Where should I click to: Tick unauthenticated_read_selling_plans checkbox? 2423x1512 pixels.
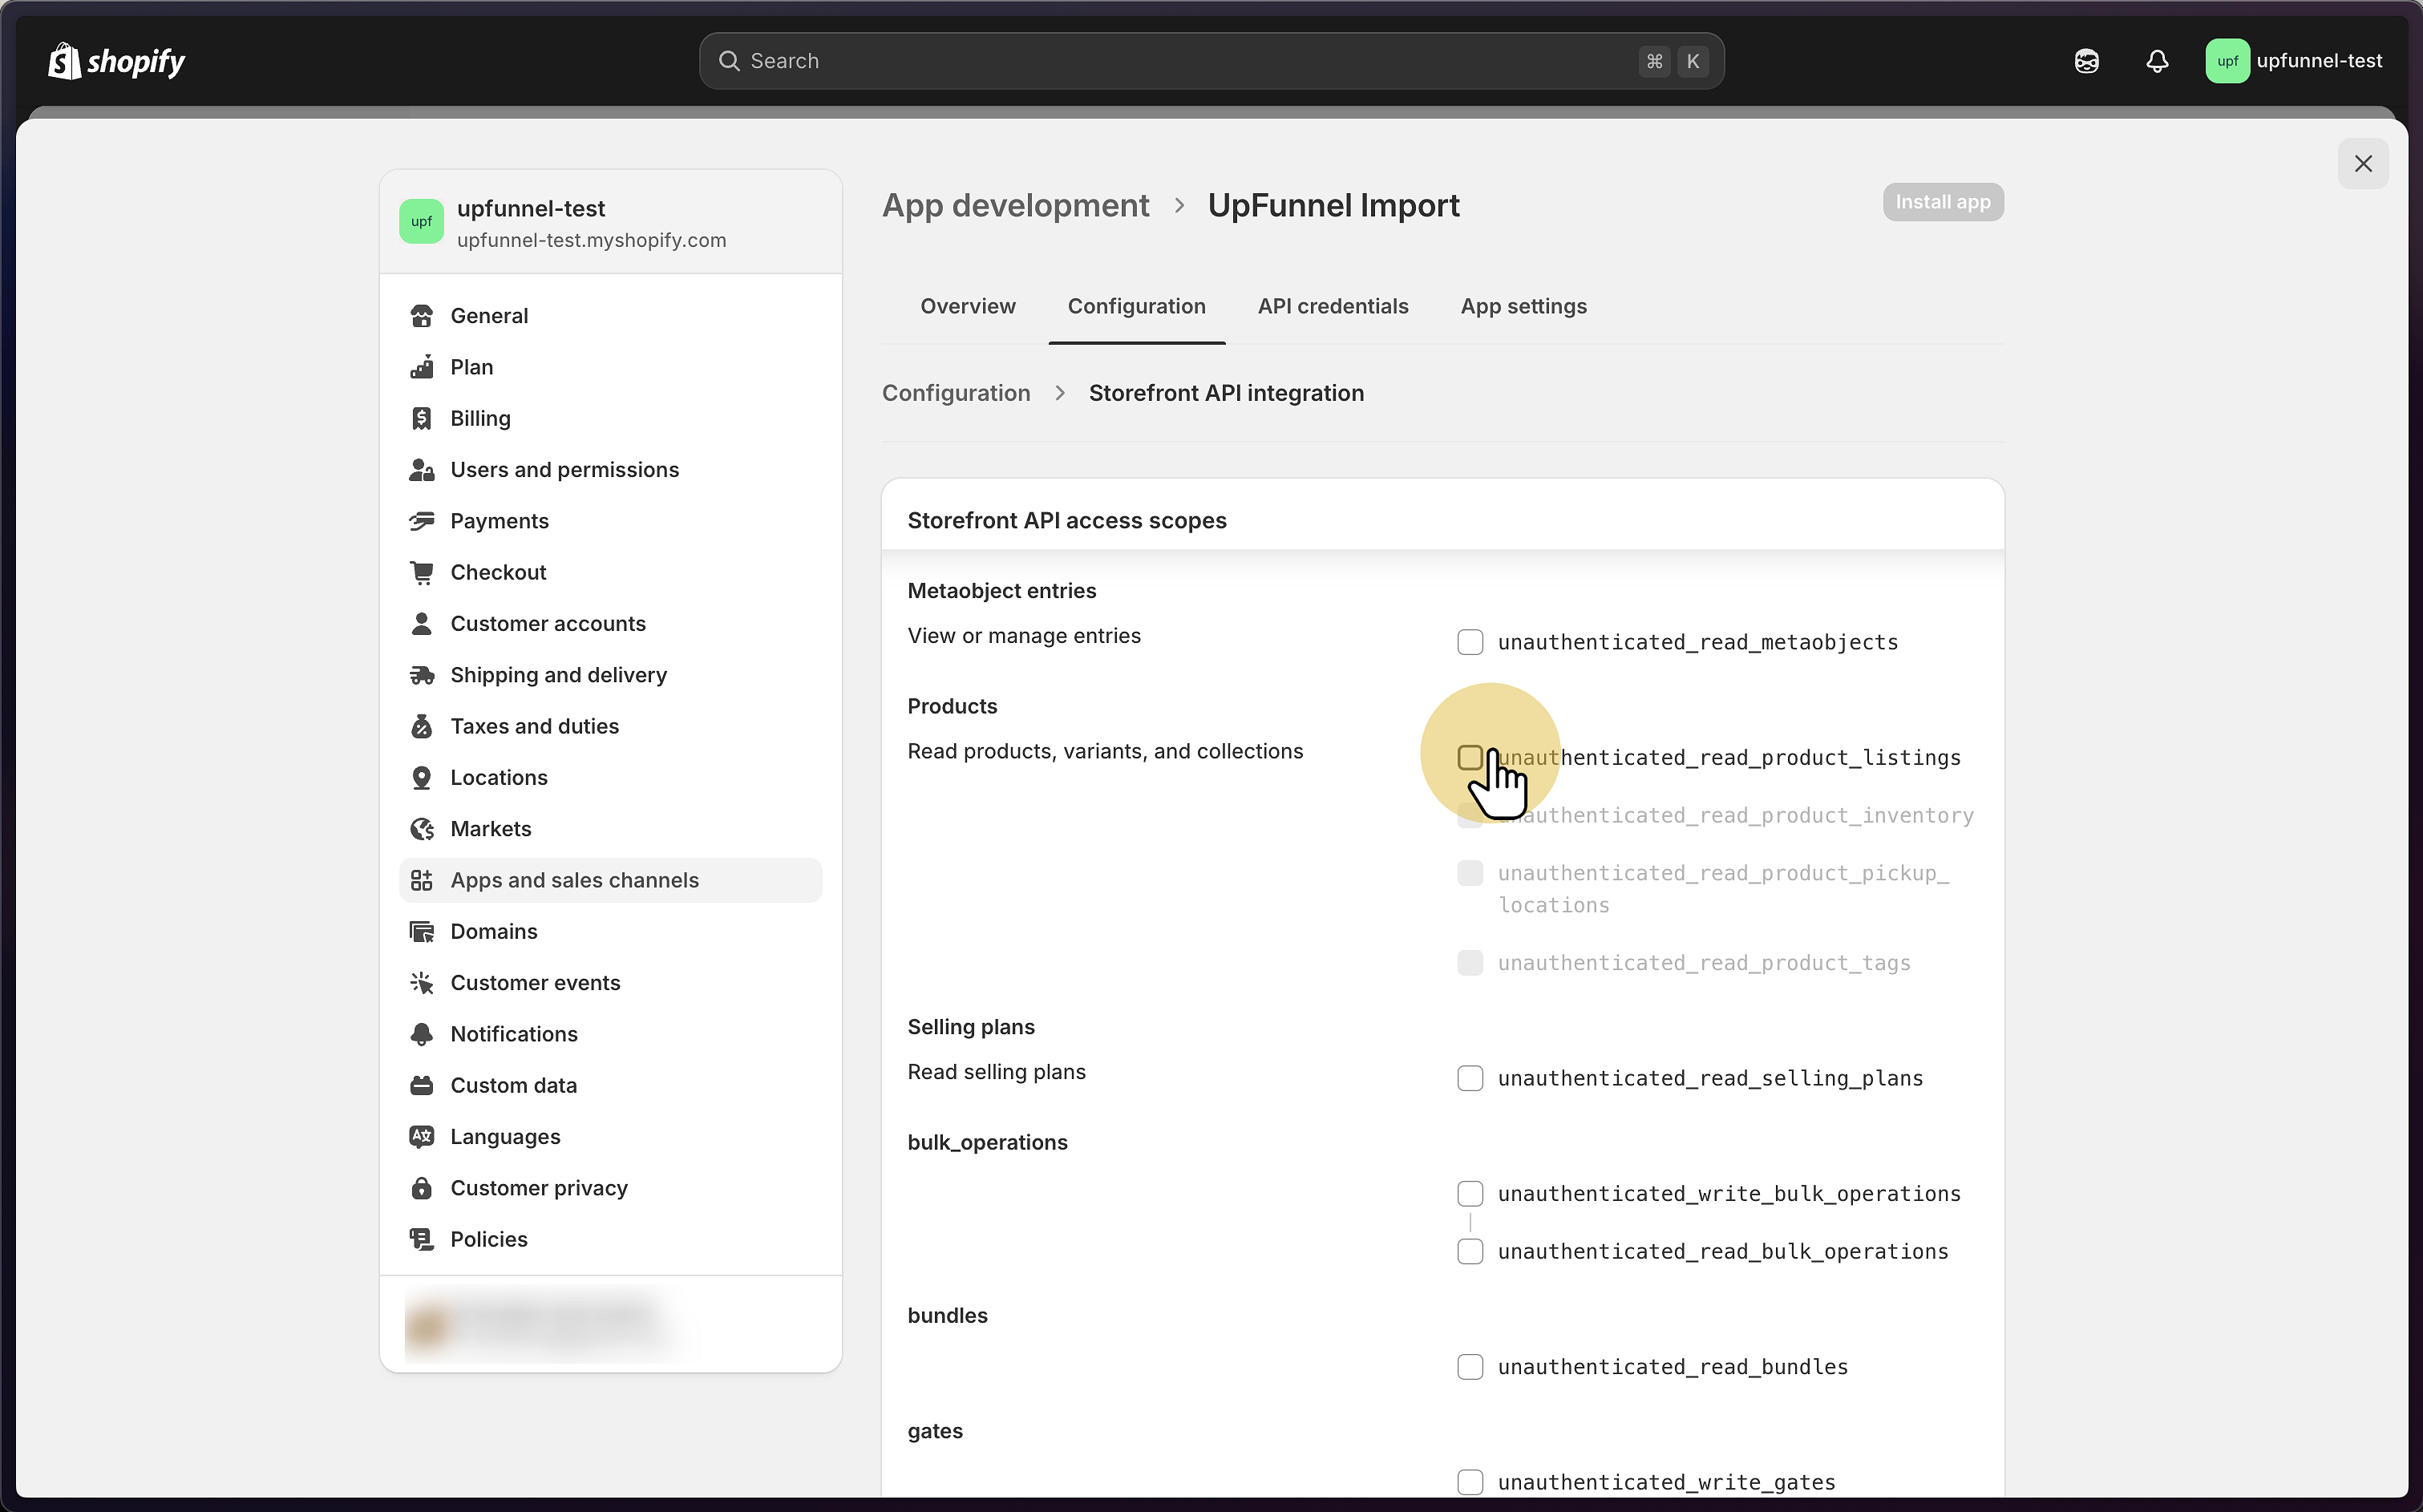[1469, 1078]
